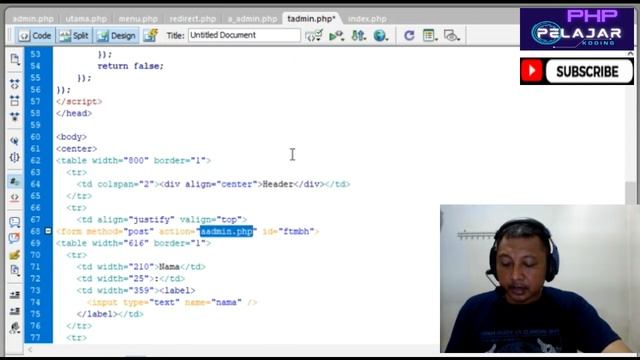Balance Braces coding toolbar icon
Image resolution: width=640 pixels, height=360 pixels.
pyautogui.click(x=15, y=157)
